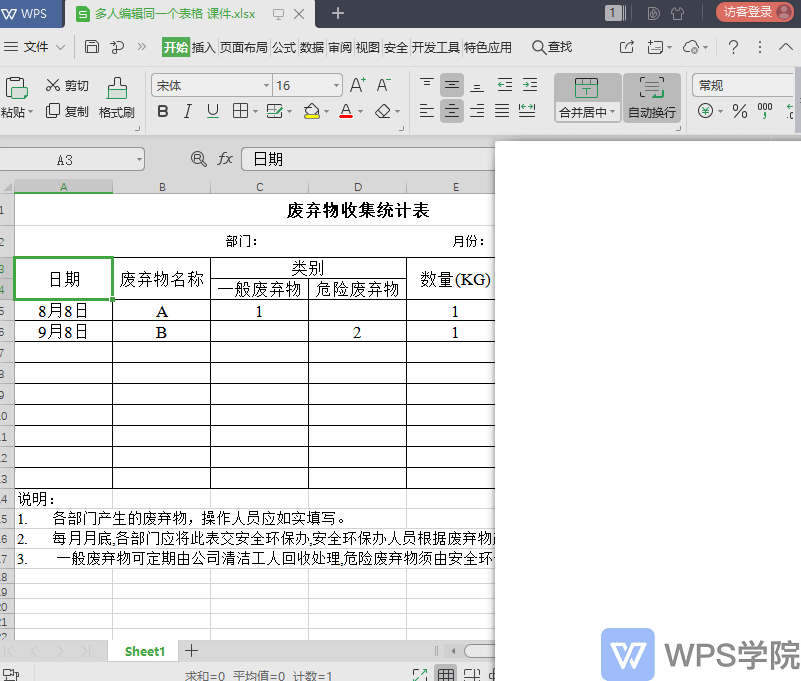Open the font size 16 dropdown

336,85
